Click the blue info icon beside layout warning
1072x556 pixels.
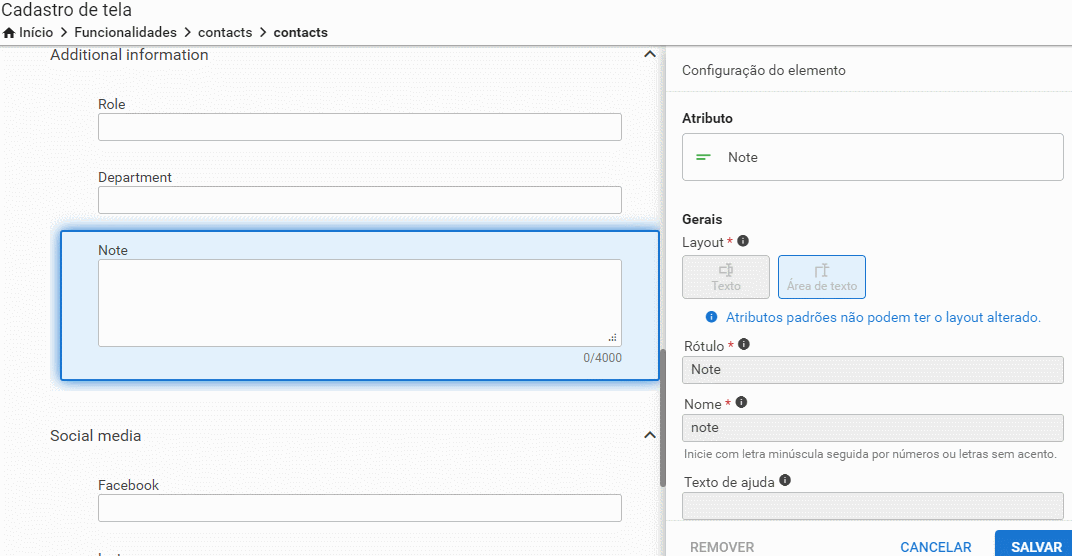(x=712, y=317)
